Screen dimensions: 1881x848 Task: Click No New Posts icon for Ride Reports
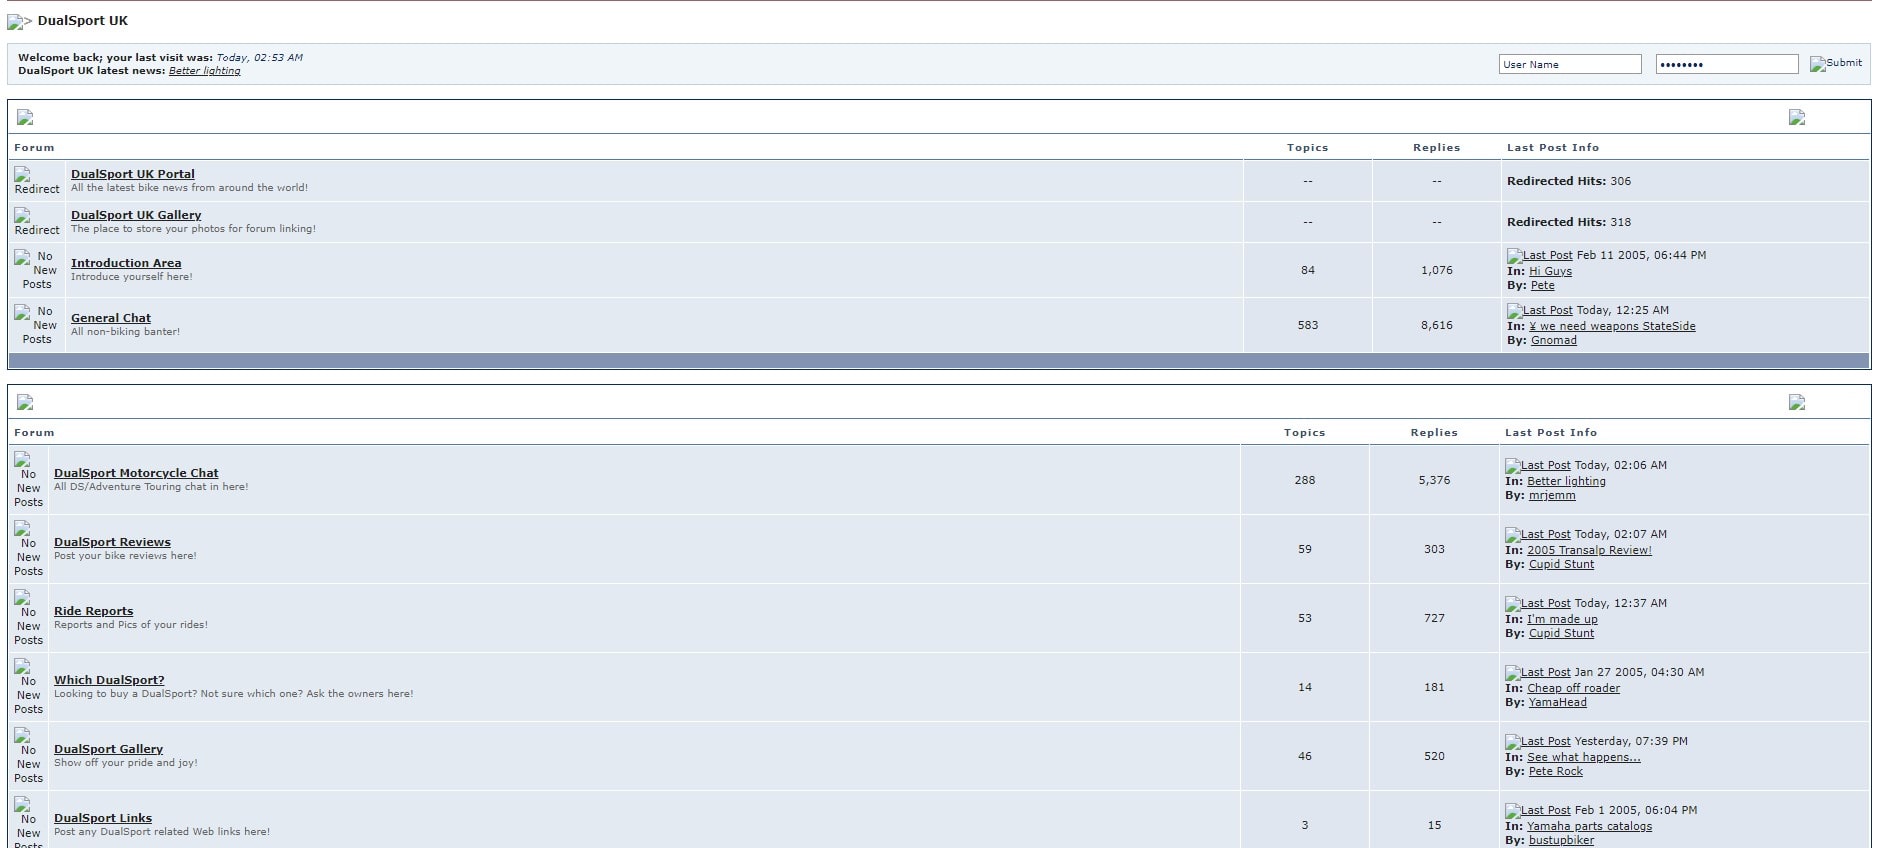coord(28,618)
